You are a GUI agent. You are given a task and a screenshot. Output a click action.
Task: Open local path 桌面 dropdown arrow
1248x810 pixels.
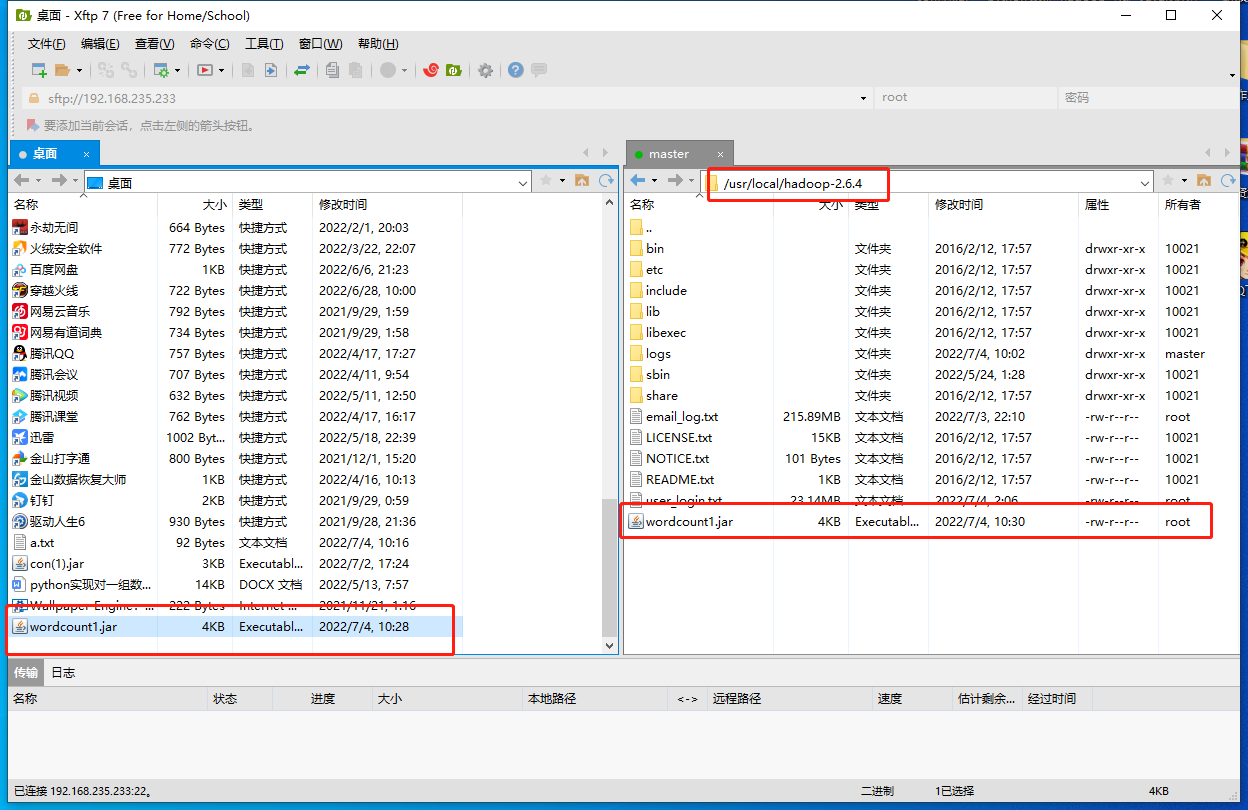523,182
